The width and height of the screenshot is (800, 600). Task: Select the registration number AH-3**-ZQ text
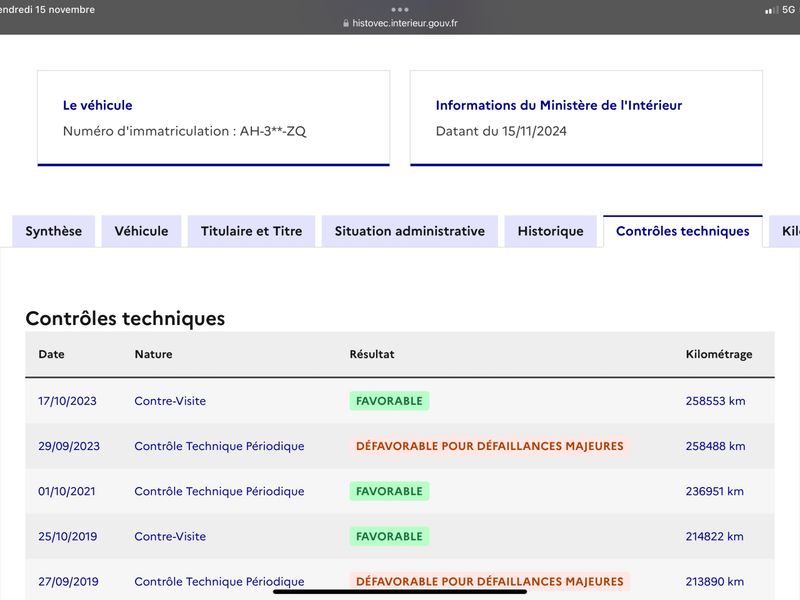tap(273, 131)
